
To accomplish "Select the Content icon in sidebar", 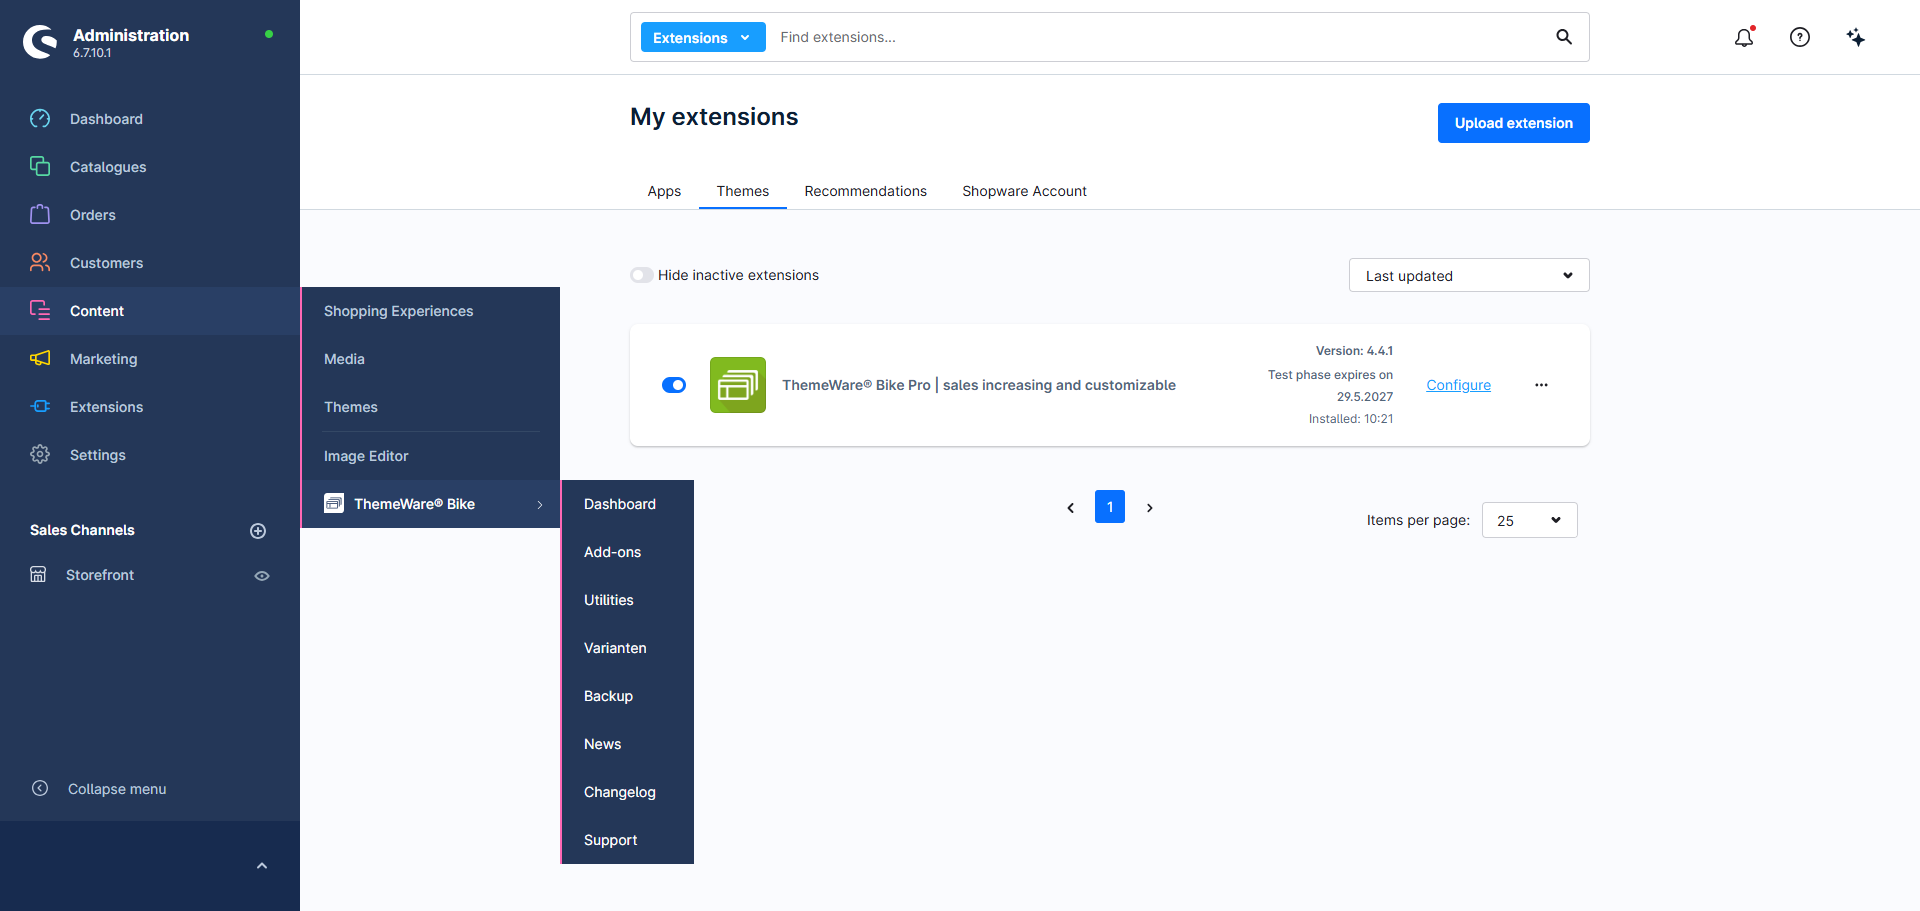I will pyautogui.click(x=40, y=310).
